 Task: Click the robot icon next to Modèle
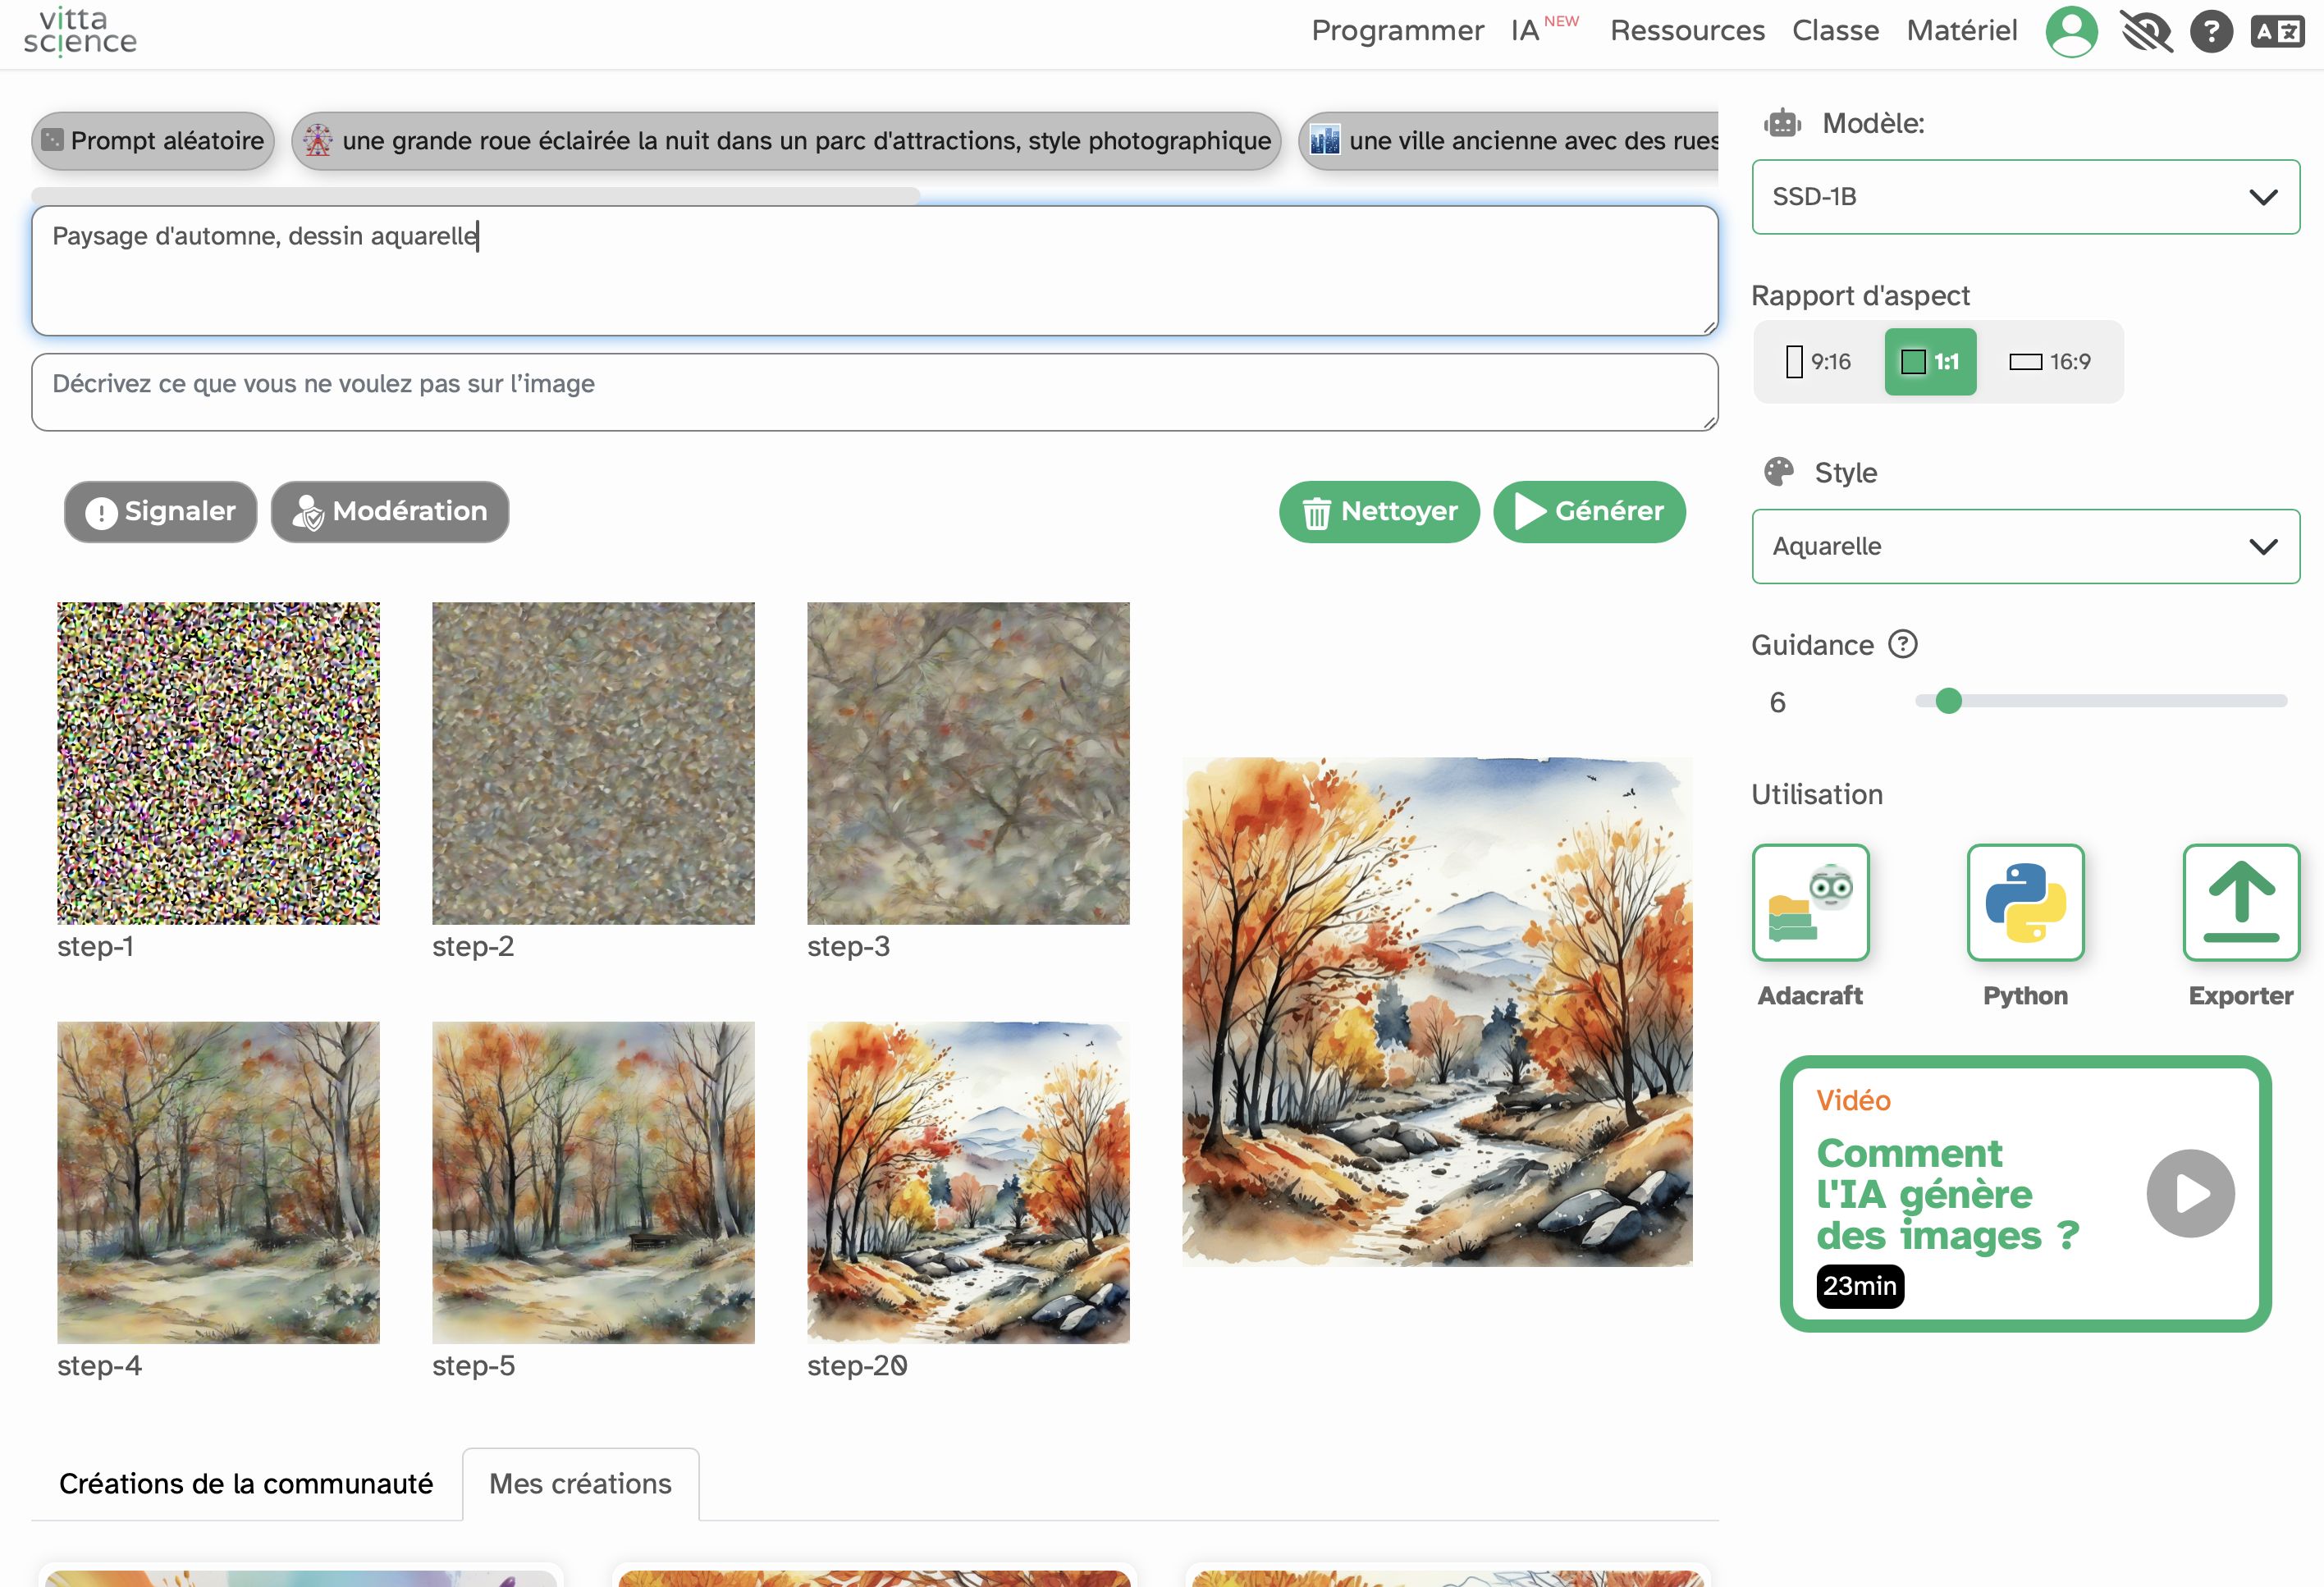(x=1782, y=123)
